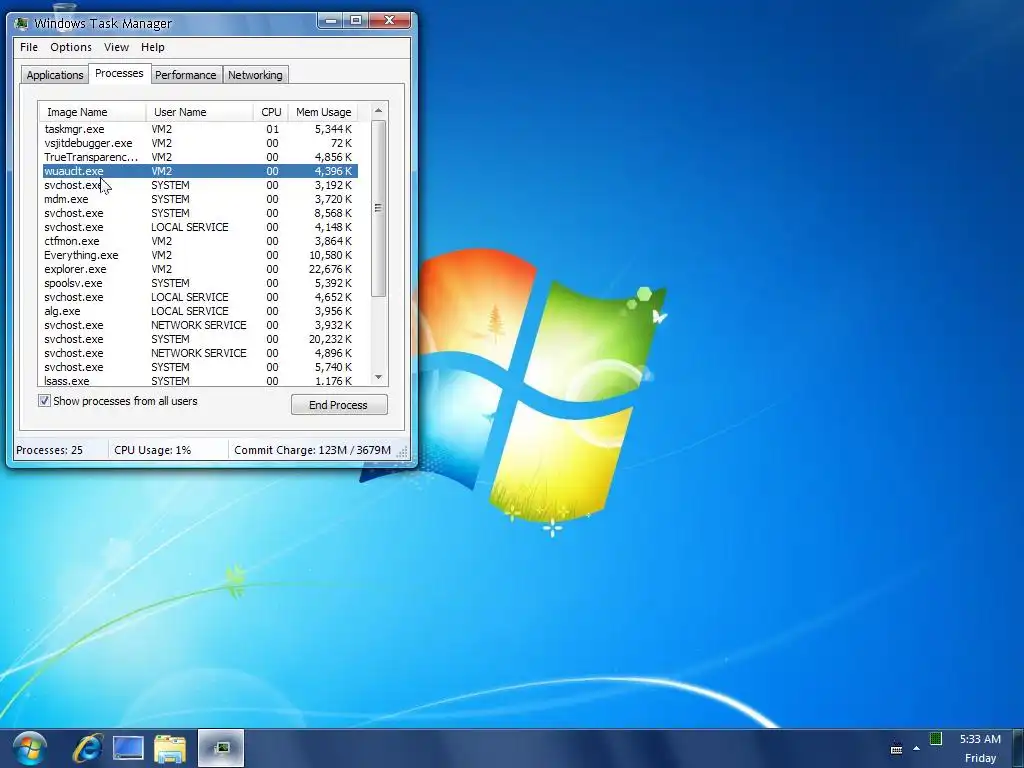Select the mdm.exe process

click(200, 199)
